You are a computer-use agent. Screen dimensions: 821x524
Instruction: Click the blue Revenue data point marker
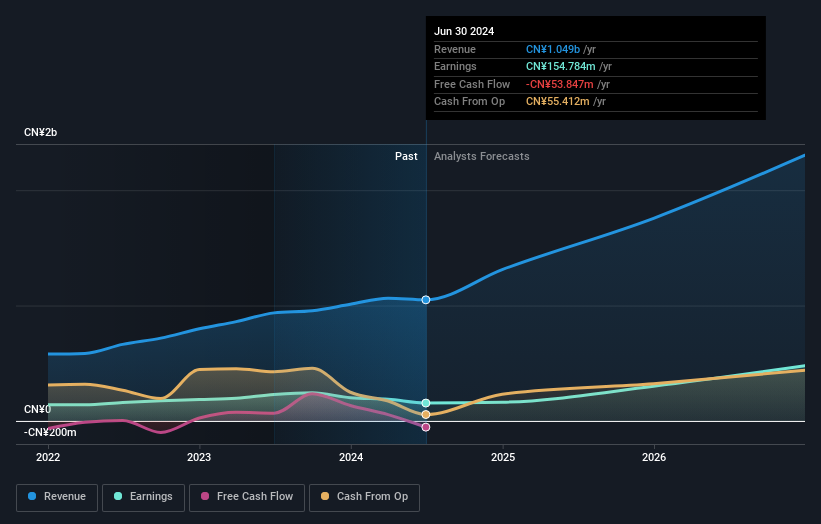426,300
